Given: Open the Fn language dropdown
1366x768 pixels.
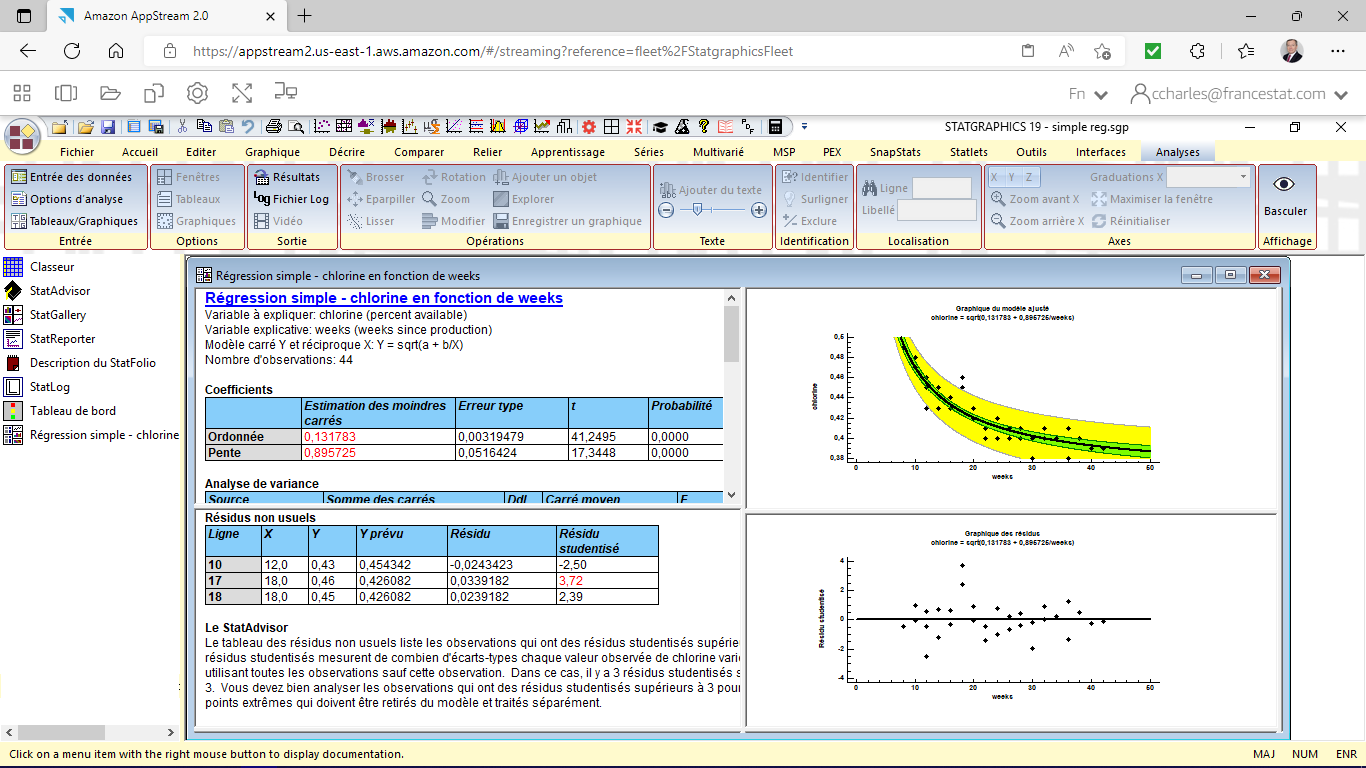Looking at the screenshot, I should 1087,92.
